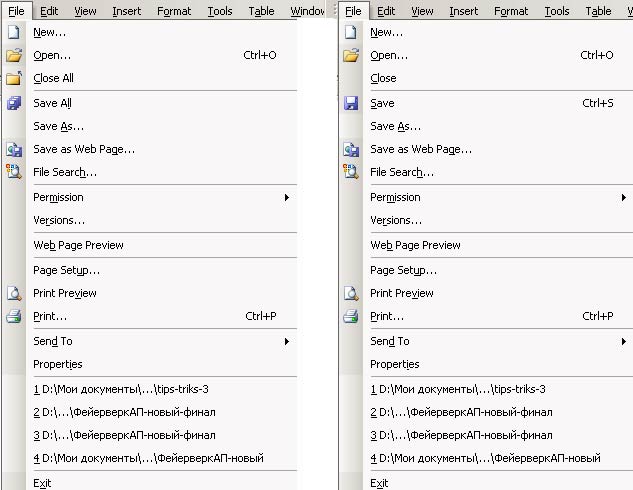Open recent file 4 ФейерверкАП-новый in the right menu
The image size is (633, 490).
pos(485,458)
